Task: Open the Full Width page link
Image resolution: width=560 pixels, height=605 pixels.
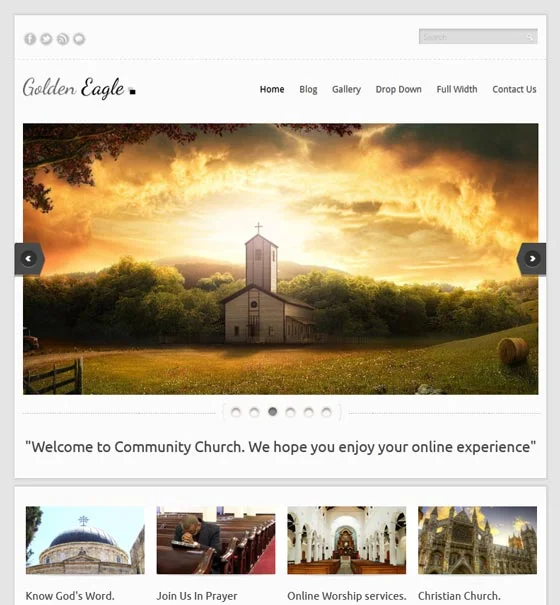Action: 457,90
